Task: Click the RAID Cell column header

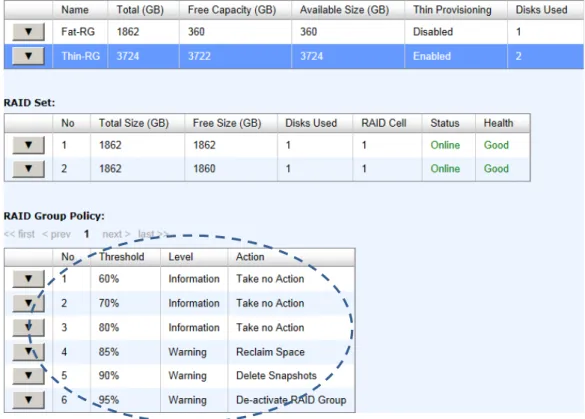Action: [x=384, y=123]
